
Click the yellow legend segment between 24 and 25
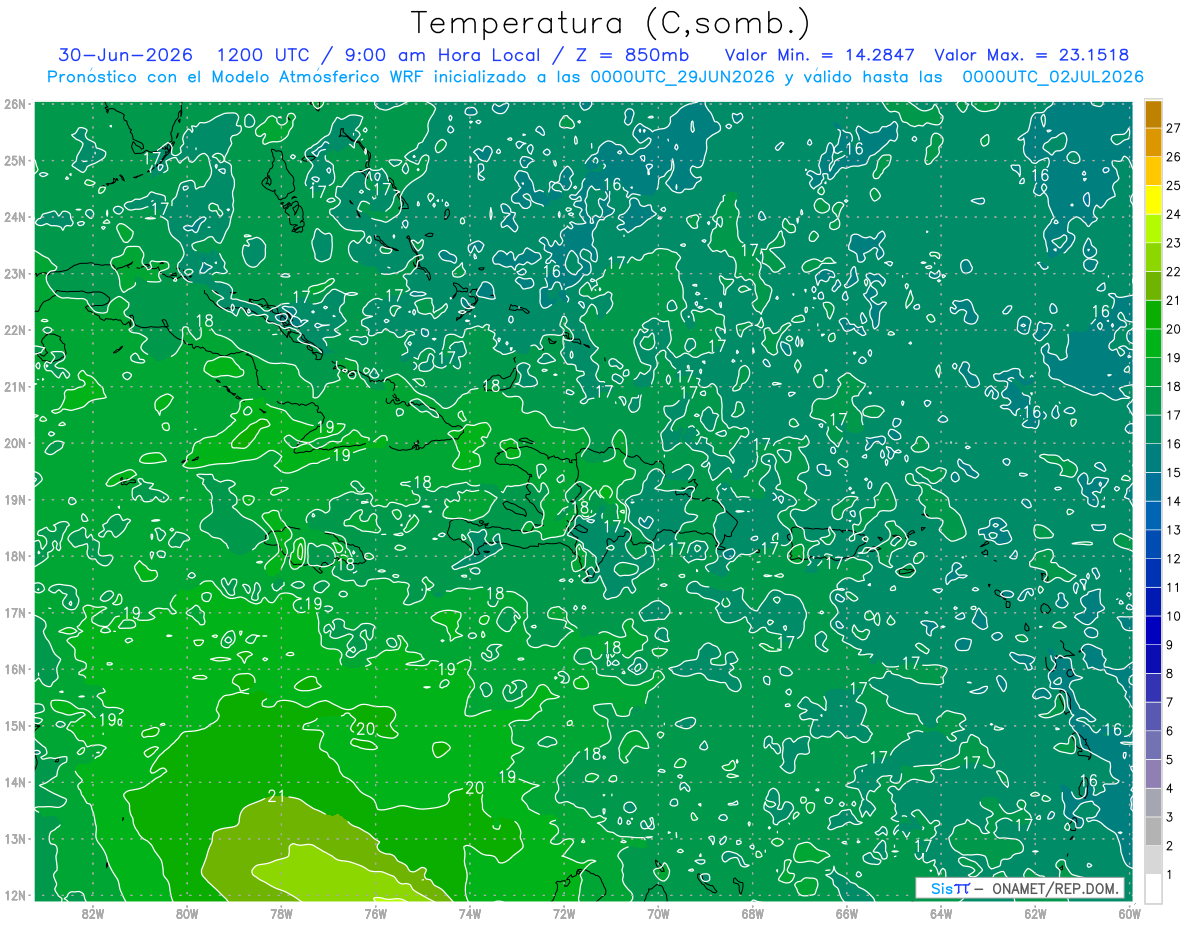point(1154,201)
